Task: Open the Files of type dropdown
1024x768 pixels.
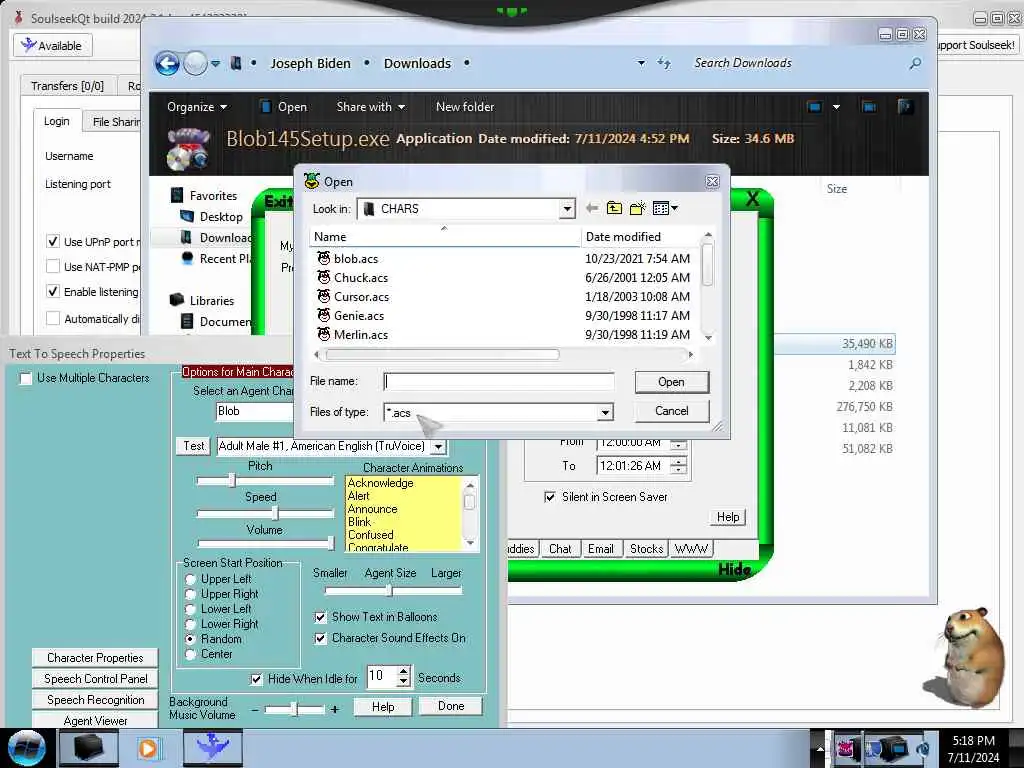Action: click(605, 412)
